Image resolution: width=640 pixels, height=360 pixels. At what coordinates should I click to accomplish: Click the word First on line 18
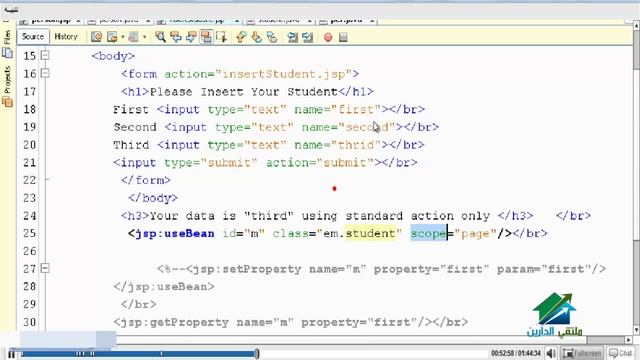point(131,109)
